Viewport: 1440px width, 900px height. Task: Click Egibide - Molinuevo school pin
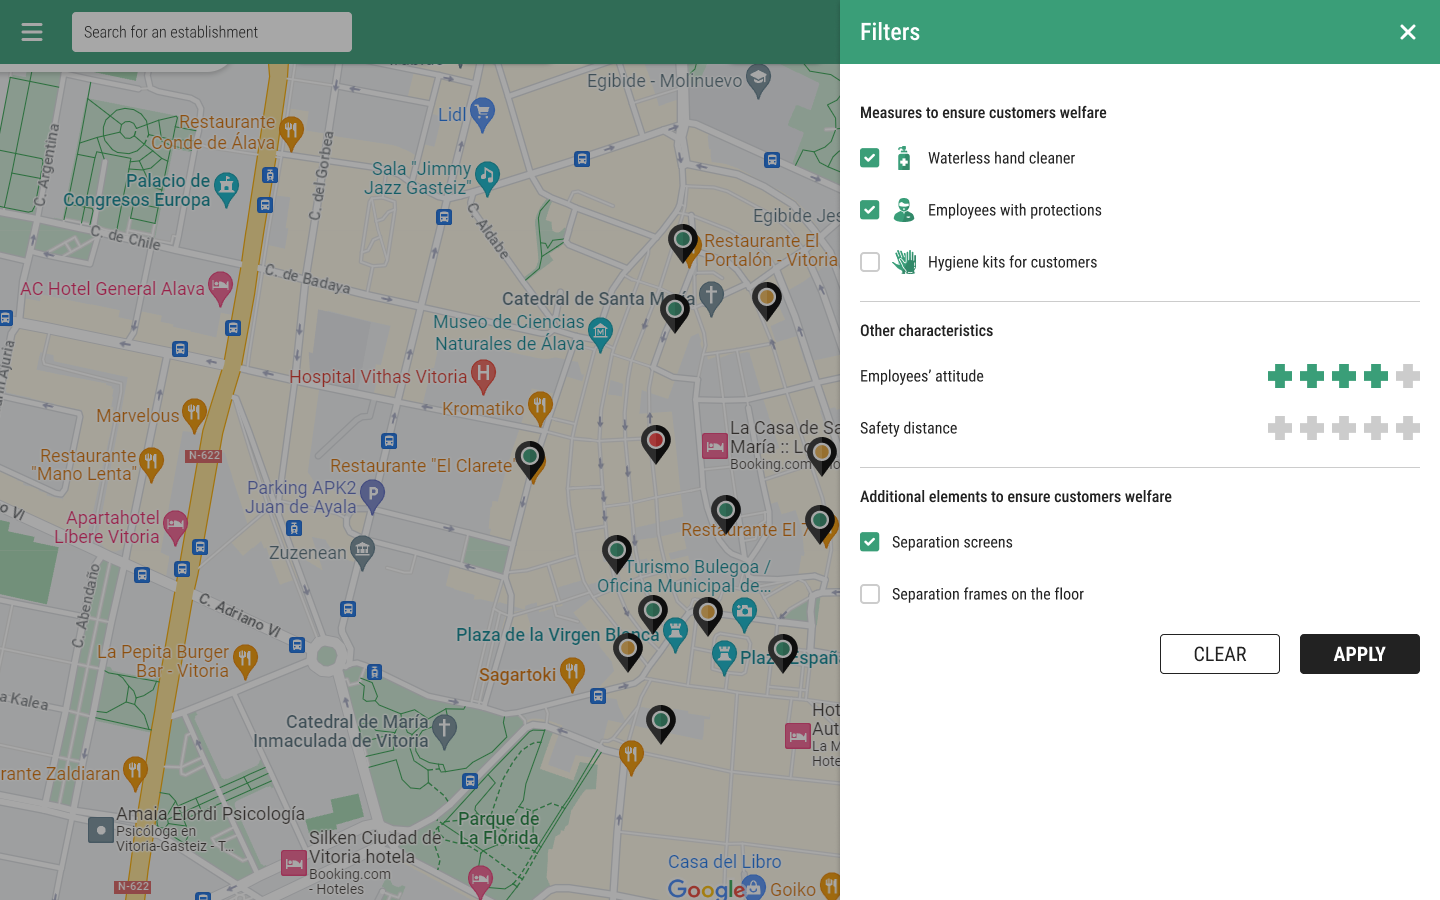(759, 80)
